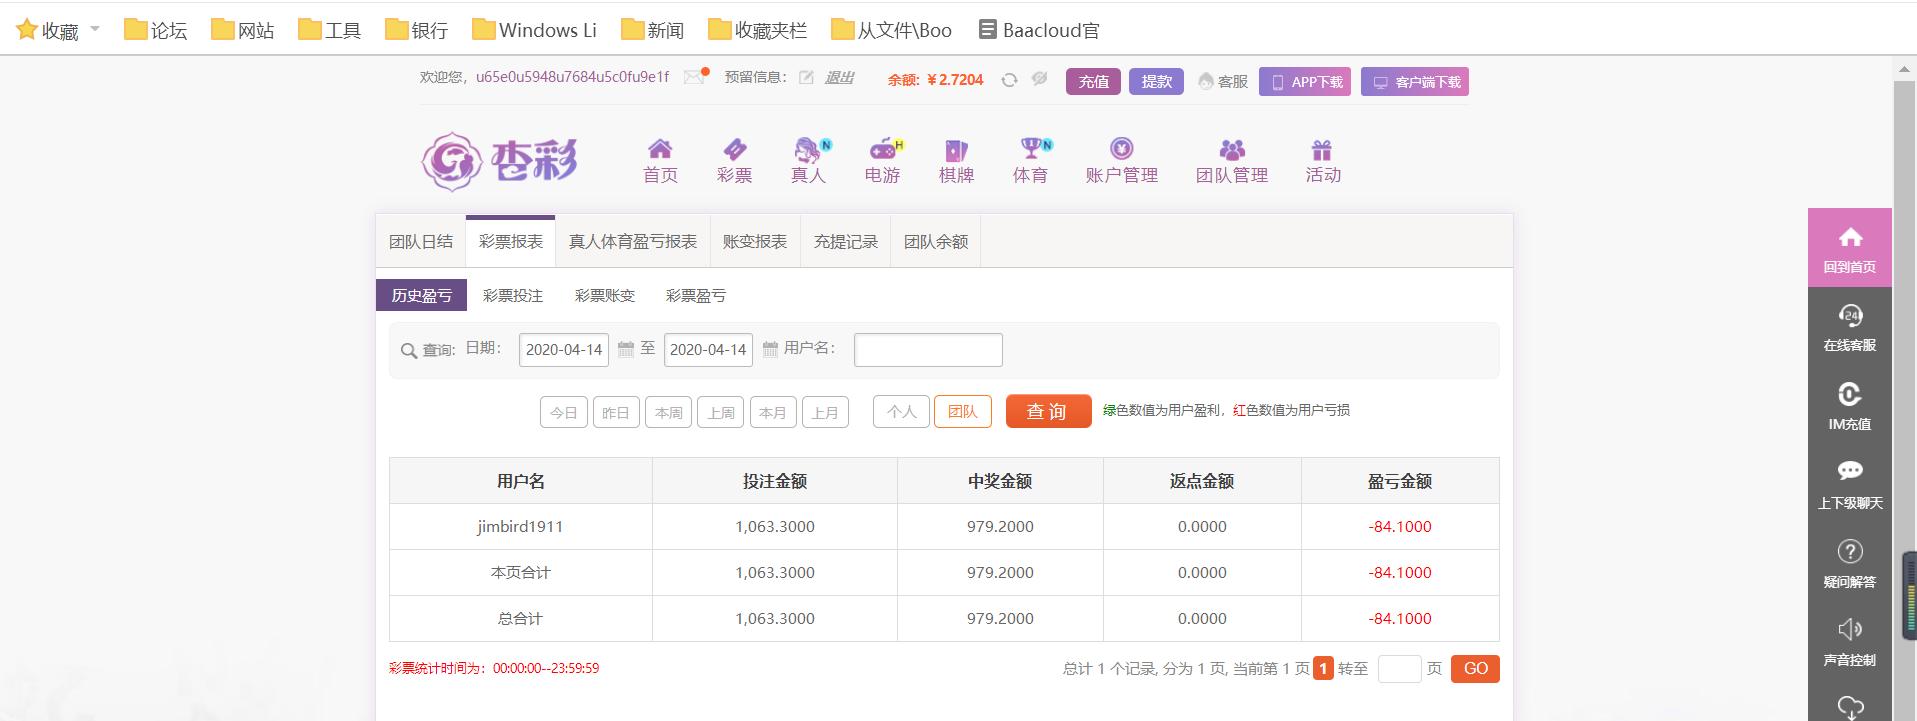Click the 杏彩 site logo
Viewport: 1917px width, 721px height.
[500, 160]
